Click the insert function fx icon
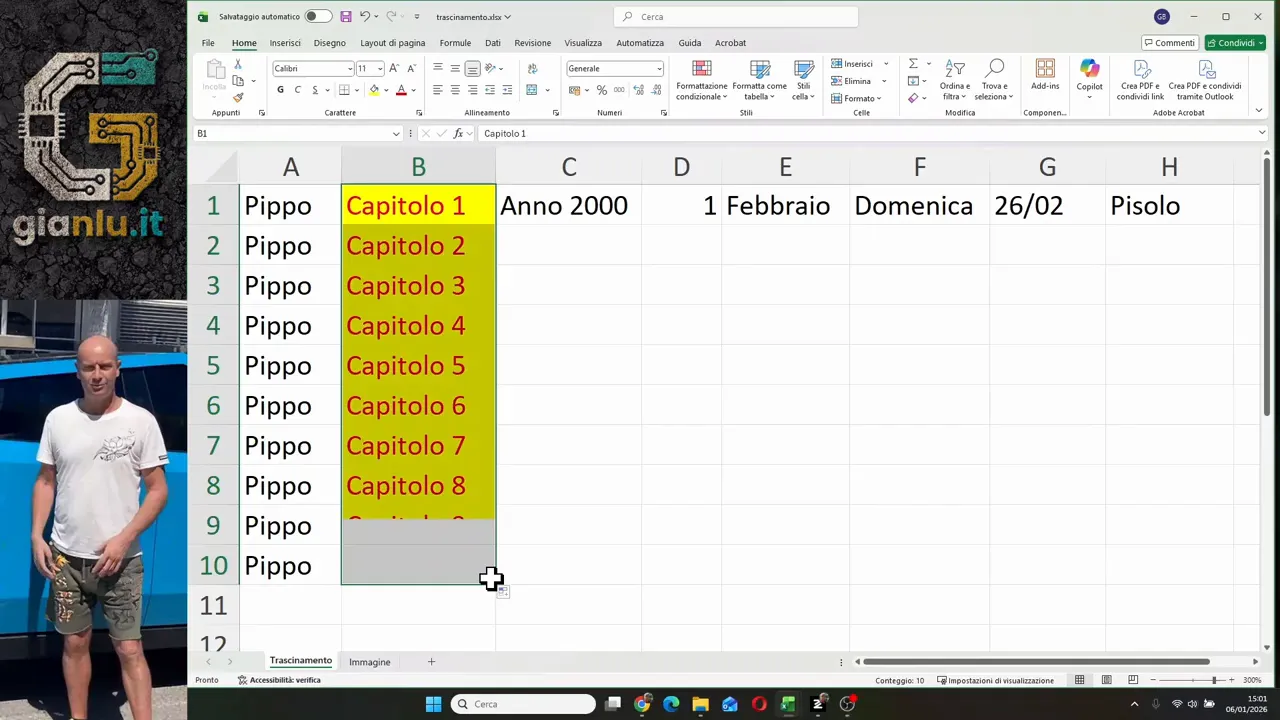The image size is (1280, 720). (x=459, y=133)
